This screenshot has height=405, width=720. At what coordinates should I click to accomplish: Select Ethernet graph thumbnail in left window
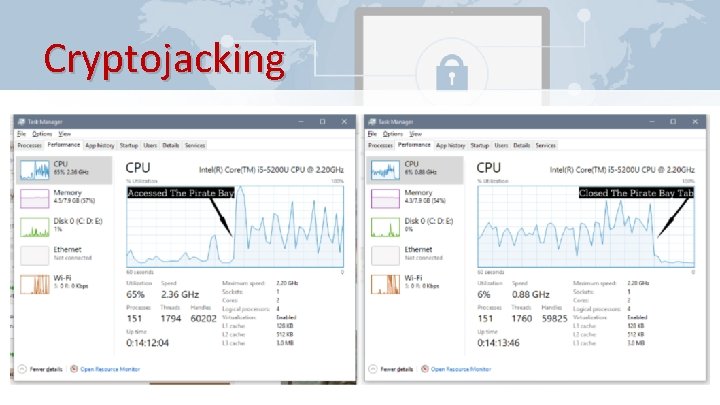coord(34,255)
